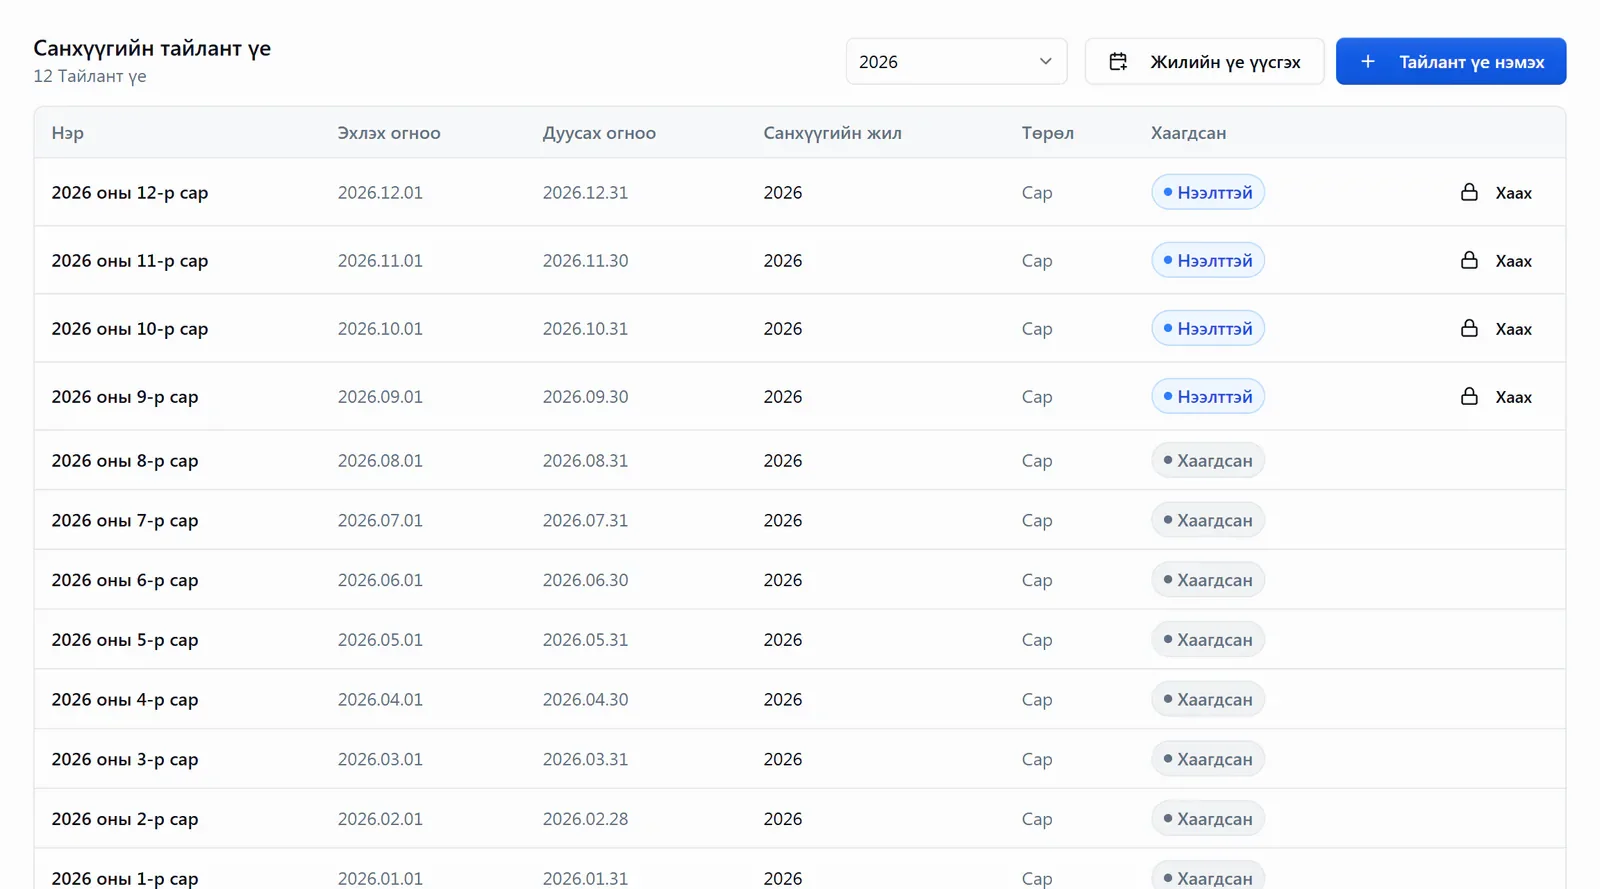Screen dimensions: 1600x889
Task: Click the Дуусах огноо column header
Action: (x=599, y=133)
